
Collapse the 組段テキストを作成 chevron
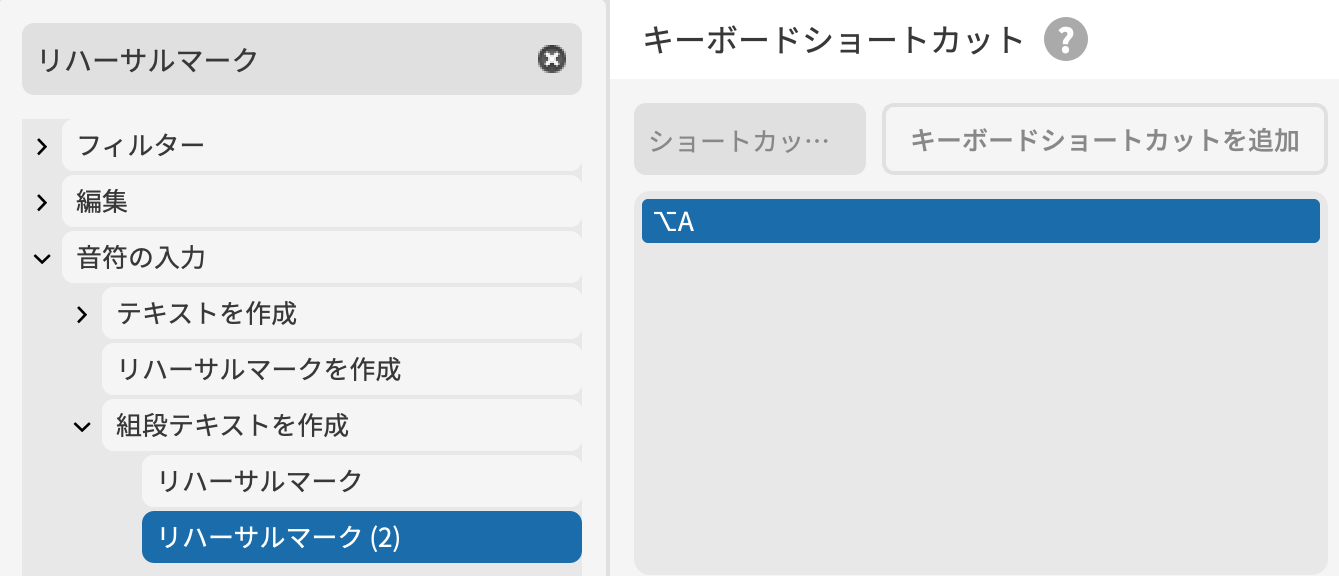pos(82,427)
